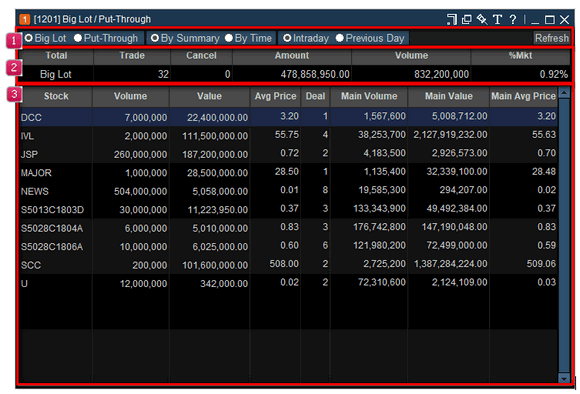Click main value 32,339,100.00
This screenshot has width=580, height=394.
pyautogui.click(x=457, y=172)
